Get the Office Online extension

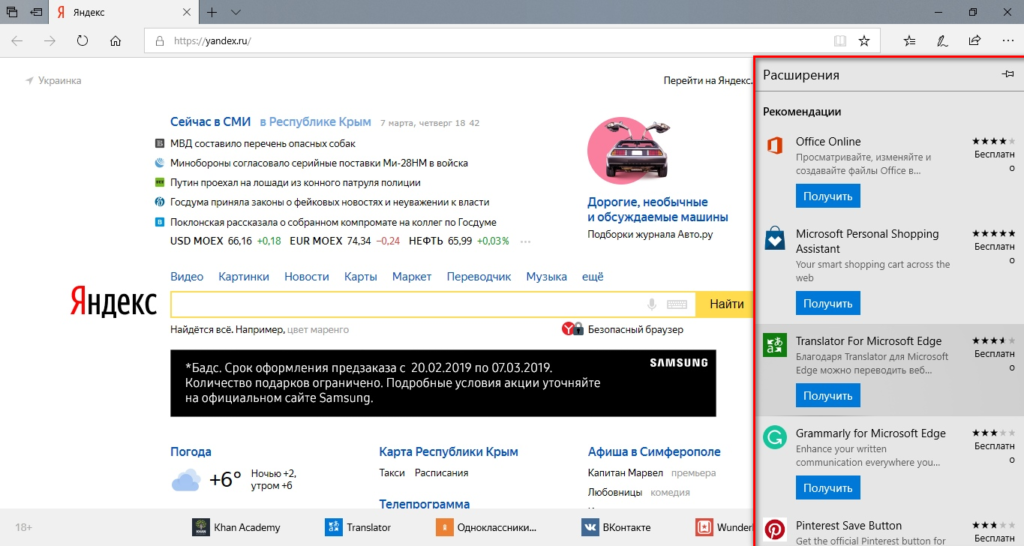[827, 196]
